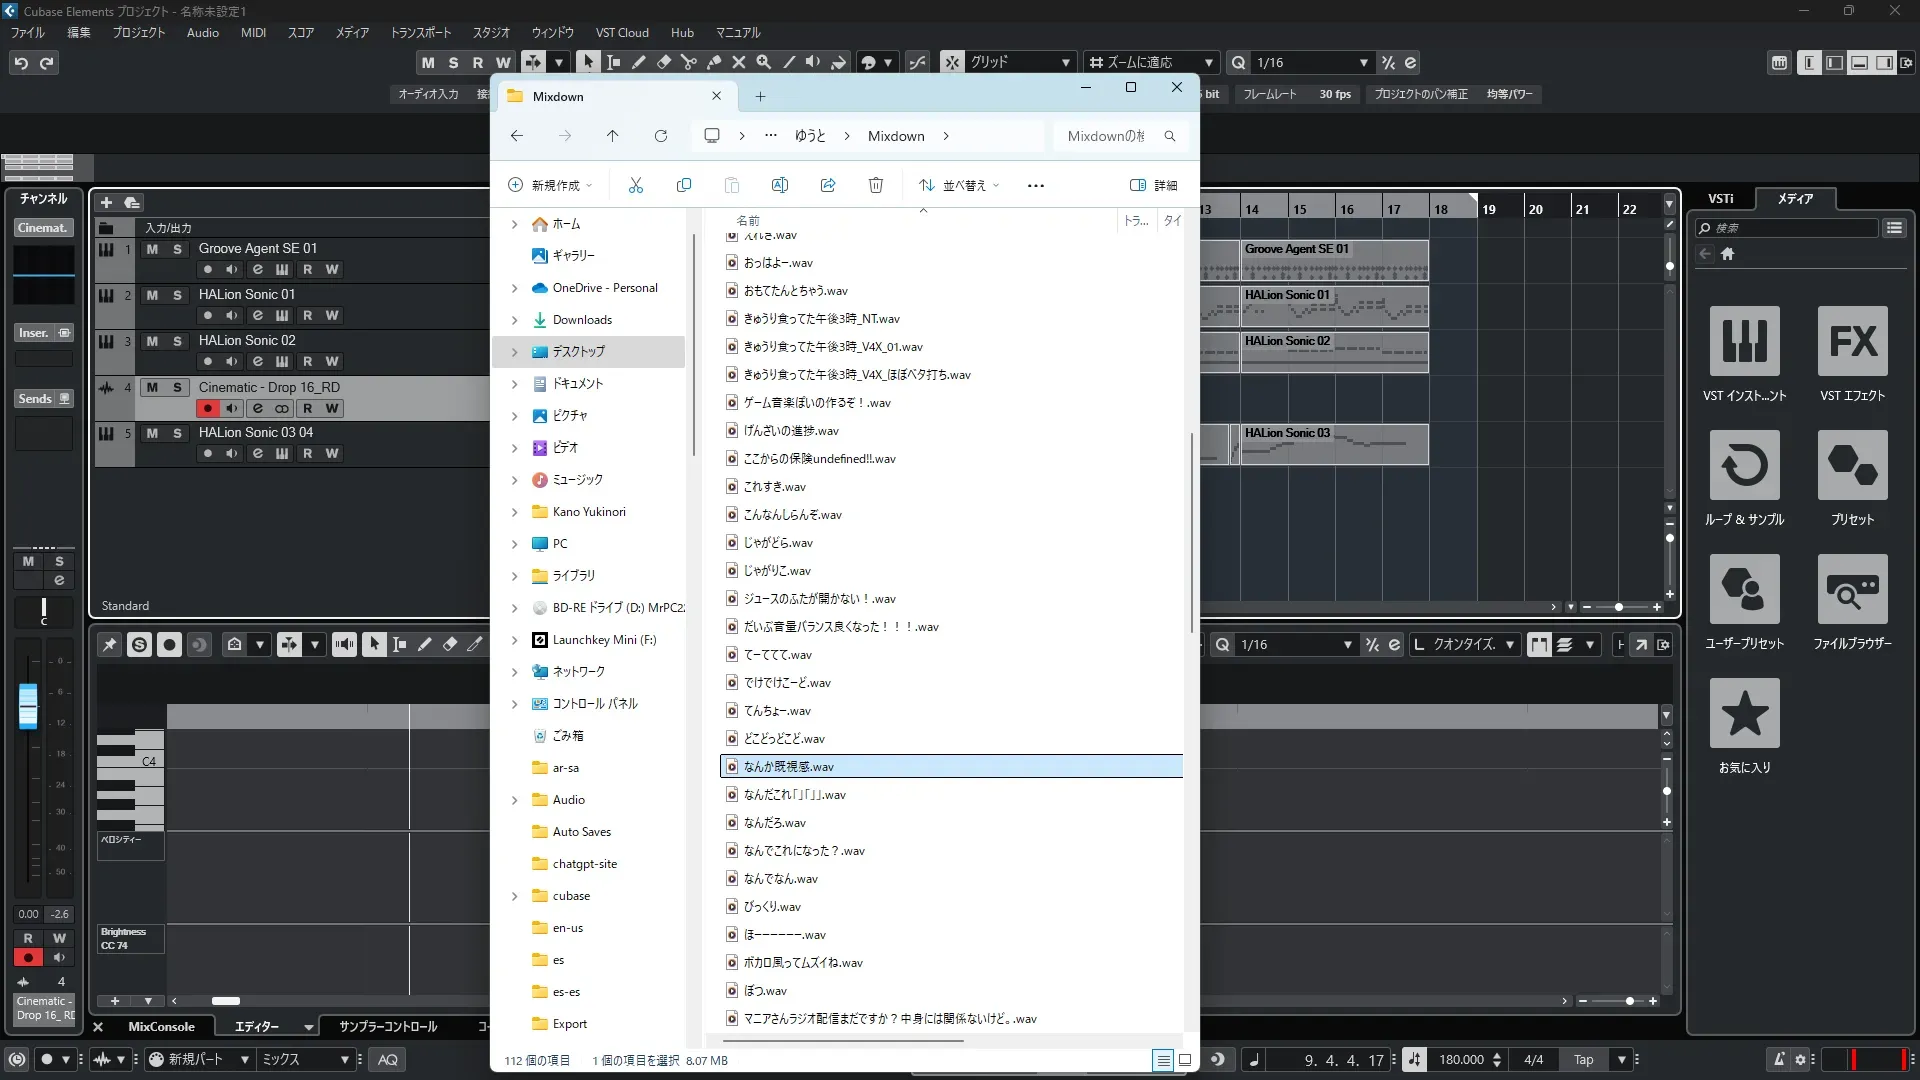Open VST Effects FX tile
Screen dimensions: 1920x1080
[x=1852, y=342]
